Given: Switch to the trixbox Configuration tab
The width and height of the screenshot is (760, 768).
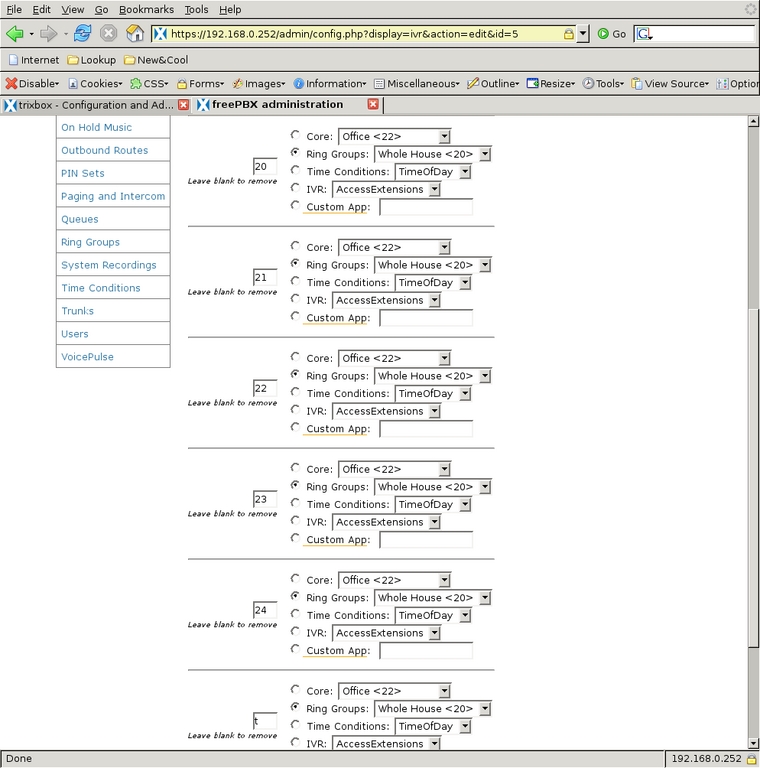Looking at the screenshot, I should pos(95,104).
